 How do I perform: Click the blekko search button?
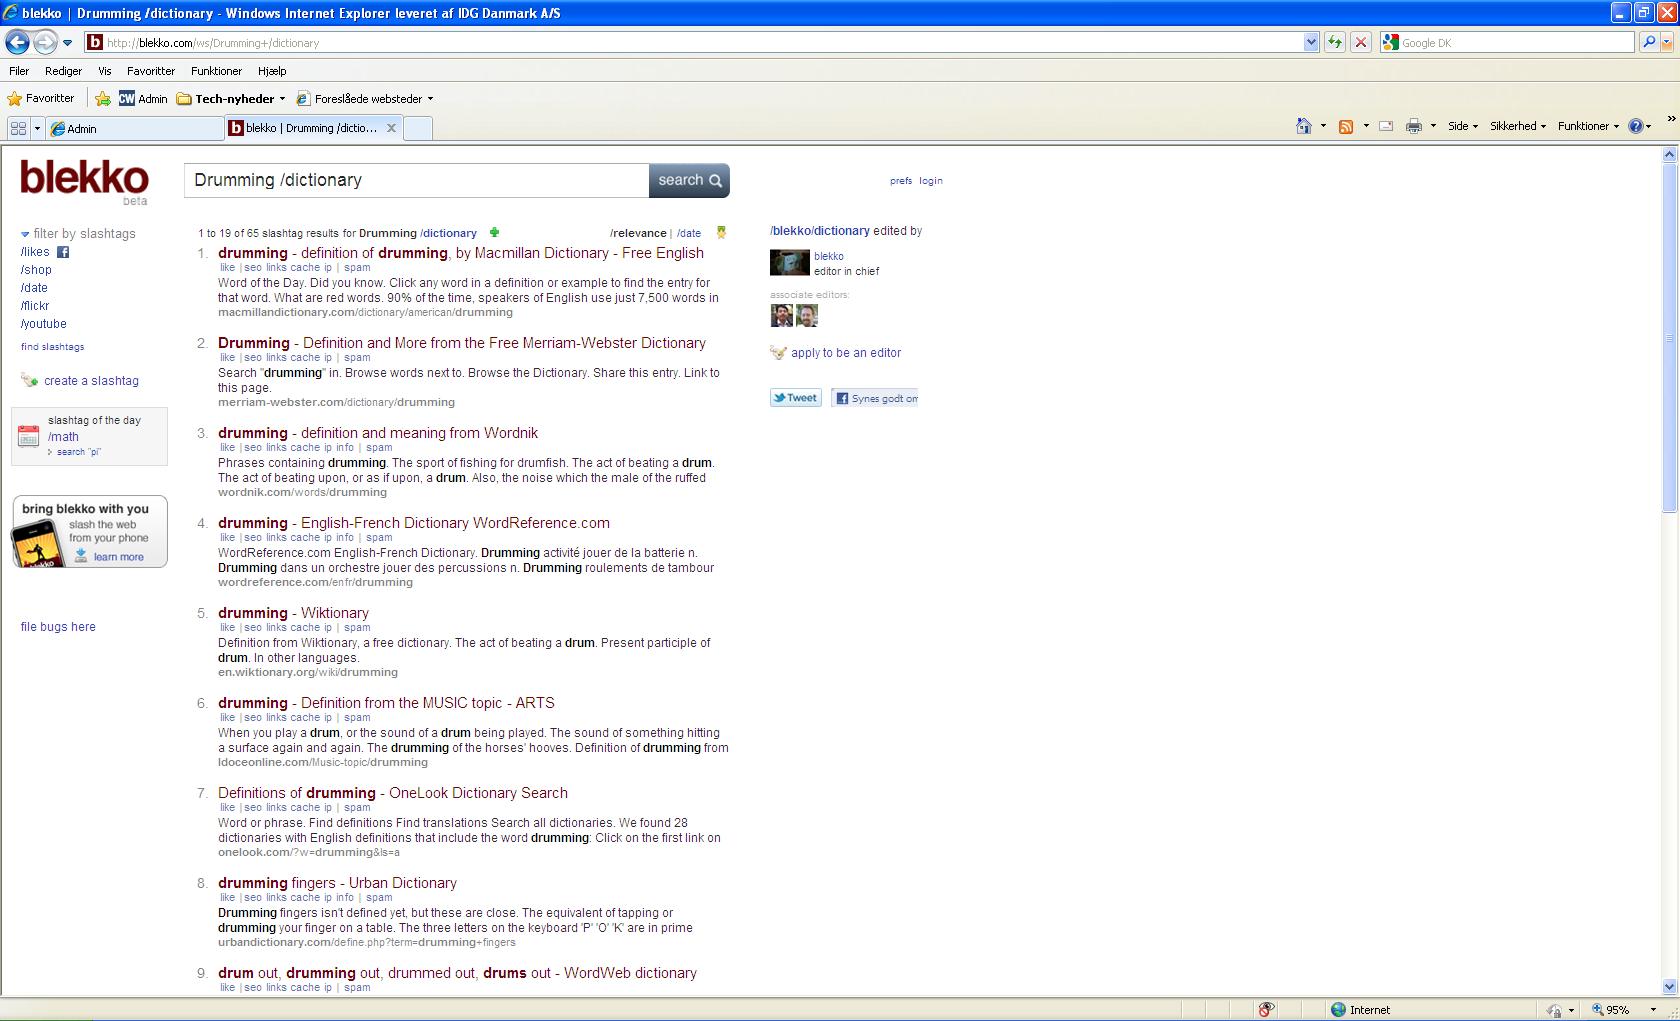tap(689, 180)
